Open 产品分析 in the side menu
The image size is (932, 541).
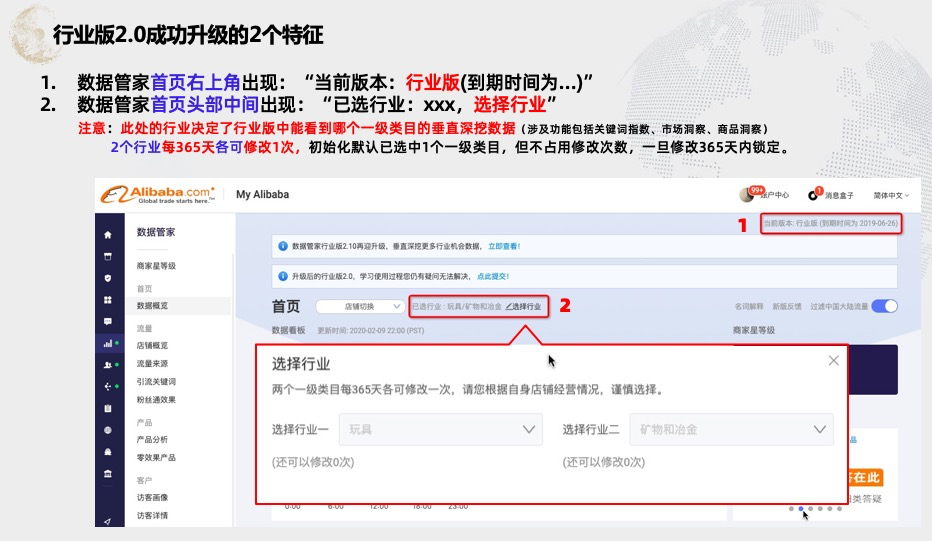click(x=152, y=439)
